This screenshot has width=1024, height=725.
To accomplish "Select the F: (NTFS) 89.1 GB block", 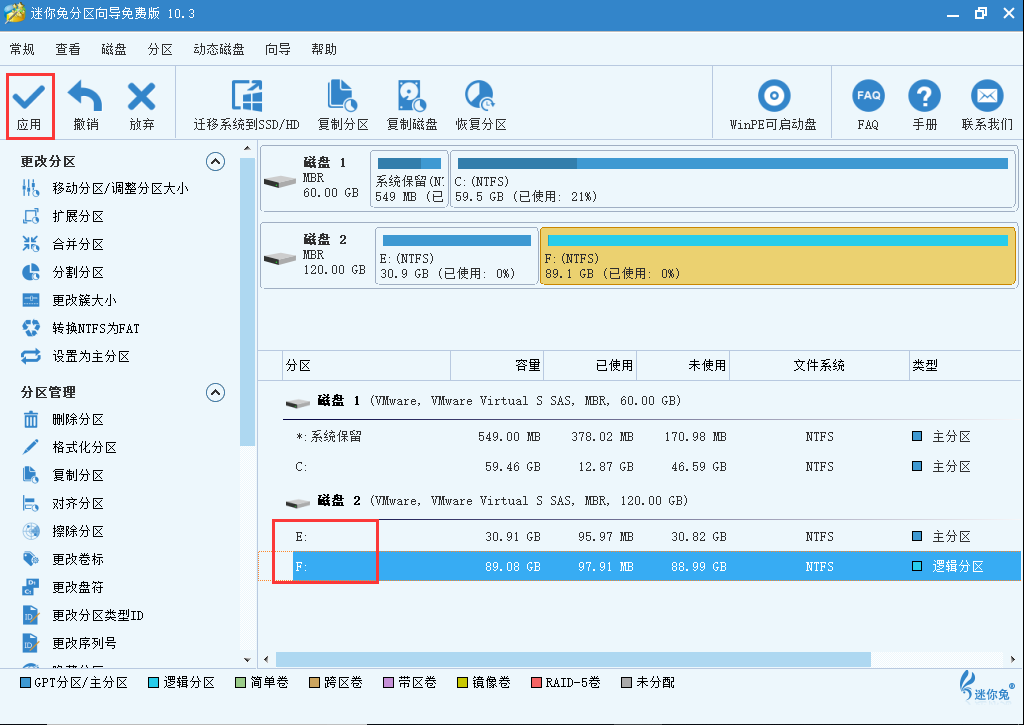I will pyautogui.click(x=778, y=256).
